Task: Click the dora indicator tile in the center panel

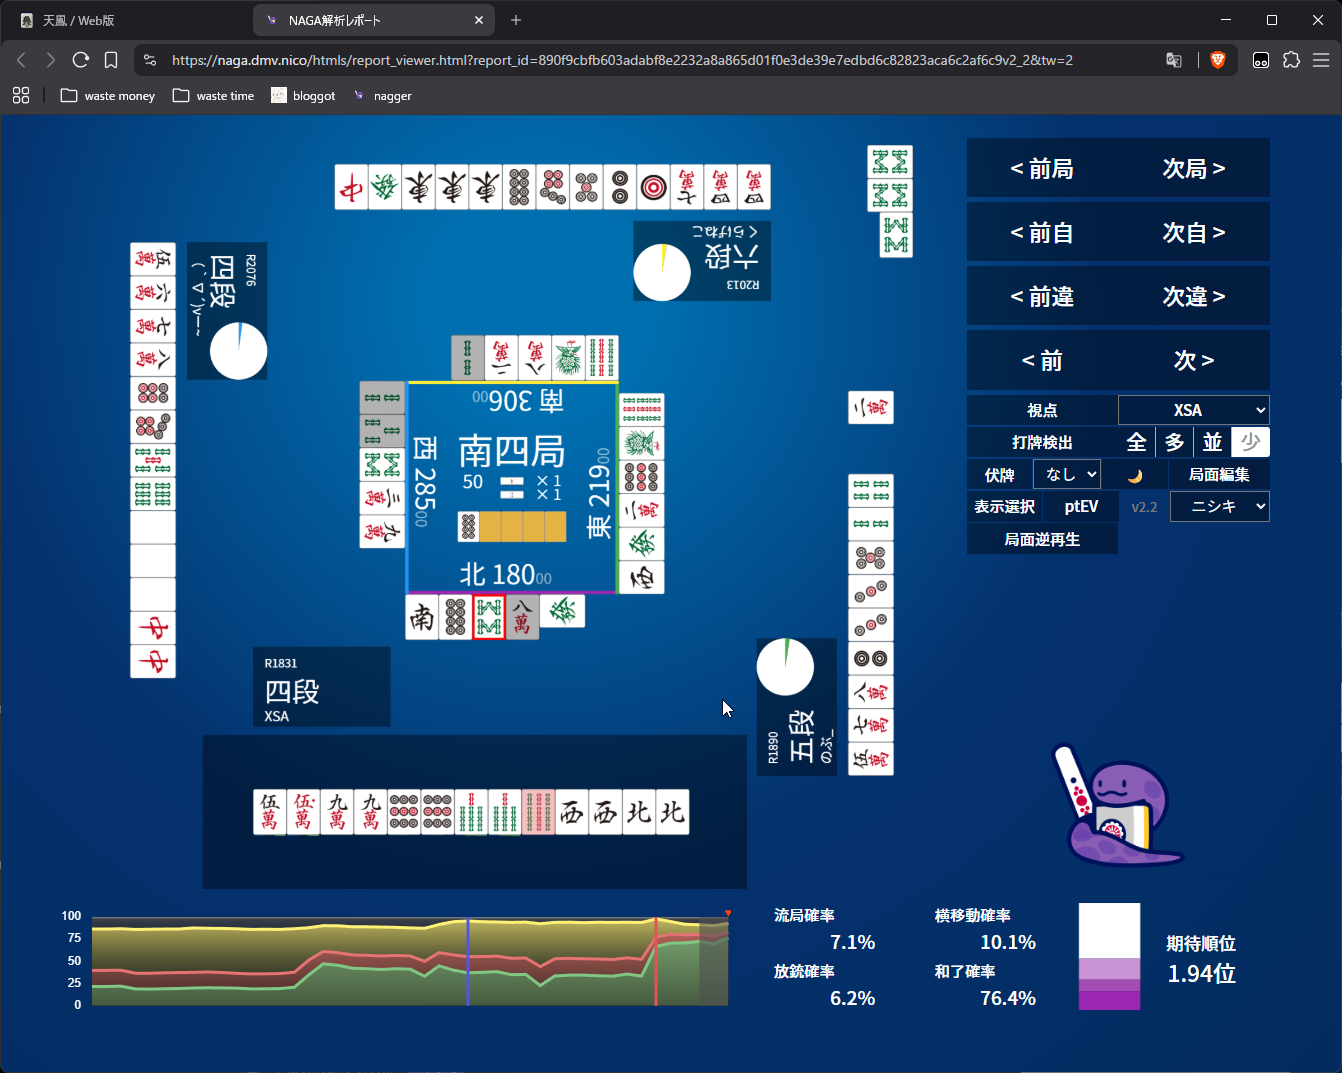Action: [468, 526]
